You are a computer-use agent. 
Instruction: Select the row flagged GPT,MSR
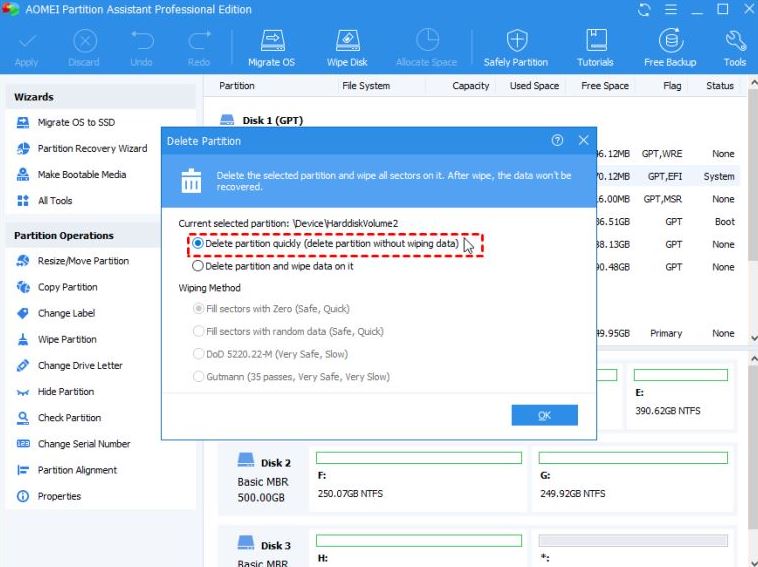pos(668,199)
